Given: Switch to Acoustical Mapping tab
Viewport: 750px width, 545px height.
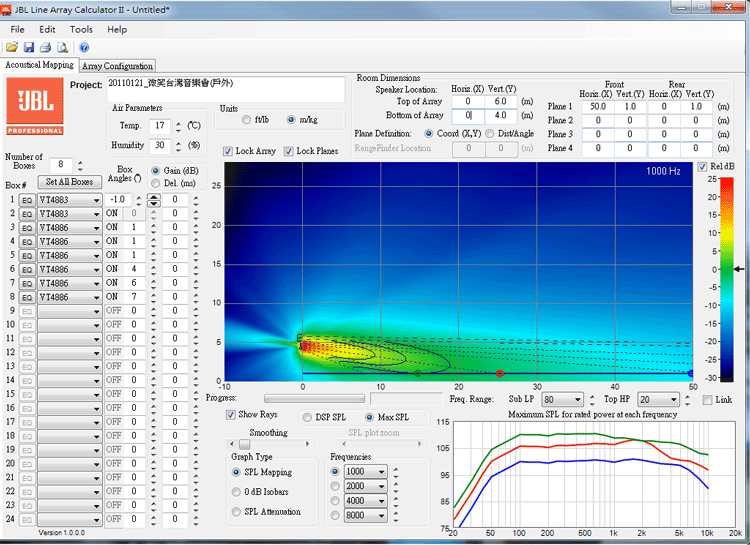Looking at the screenshot, I should tap(39, 65).
